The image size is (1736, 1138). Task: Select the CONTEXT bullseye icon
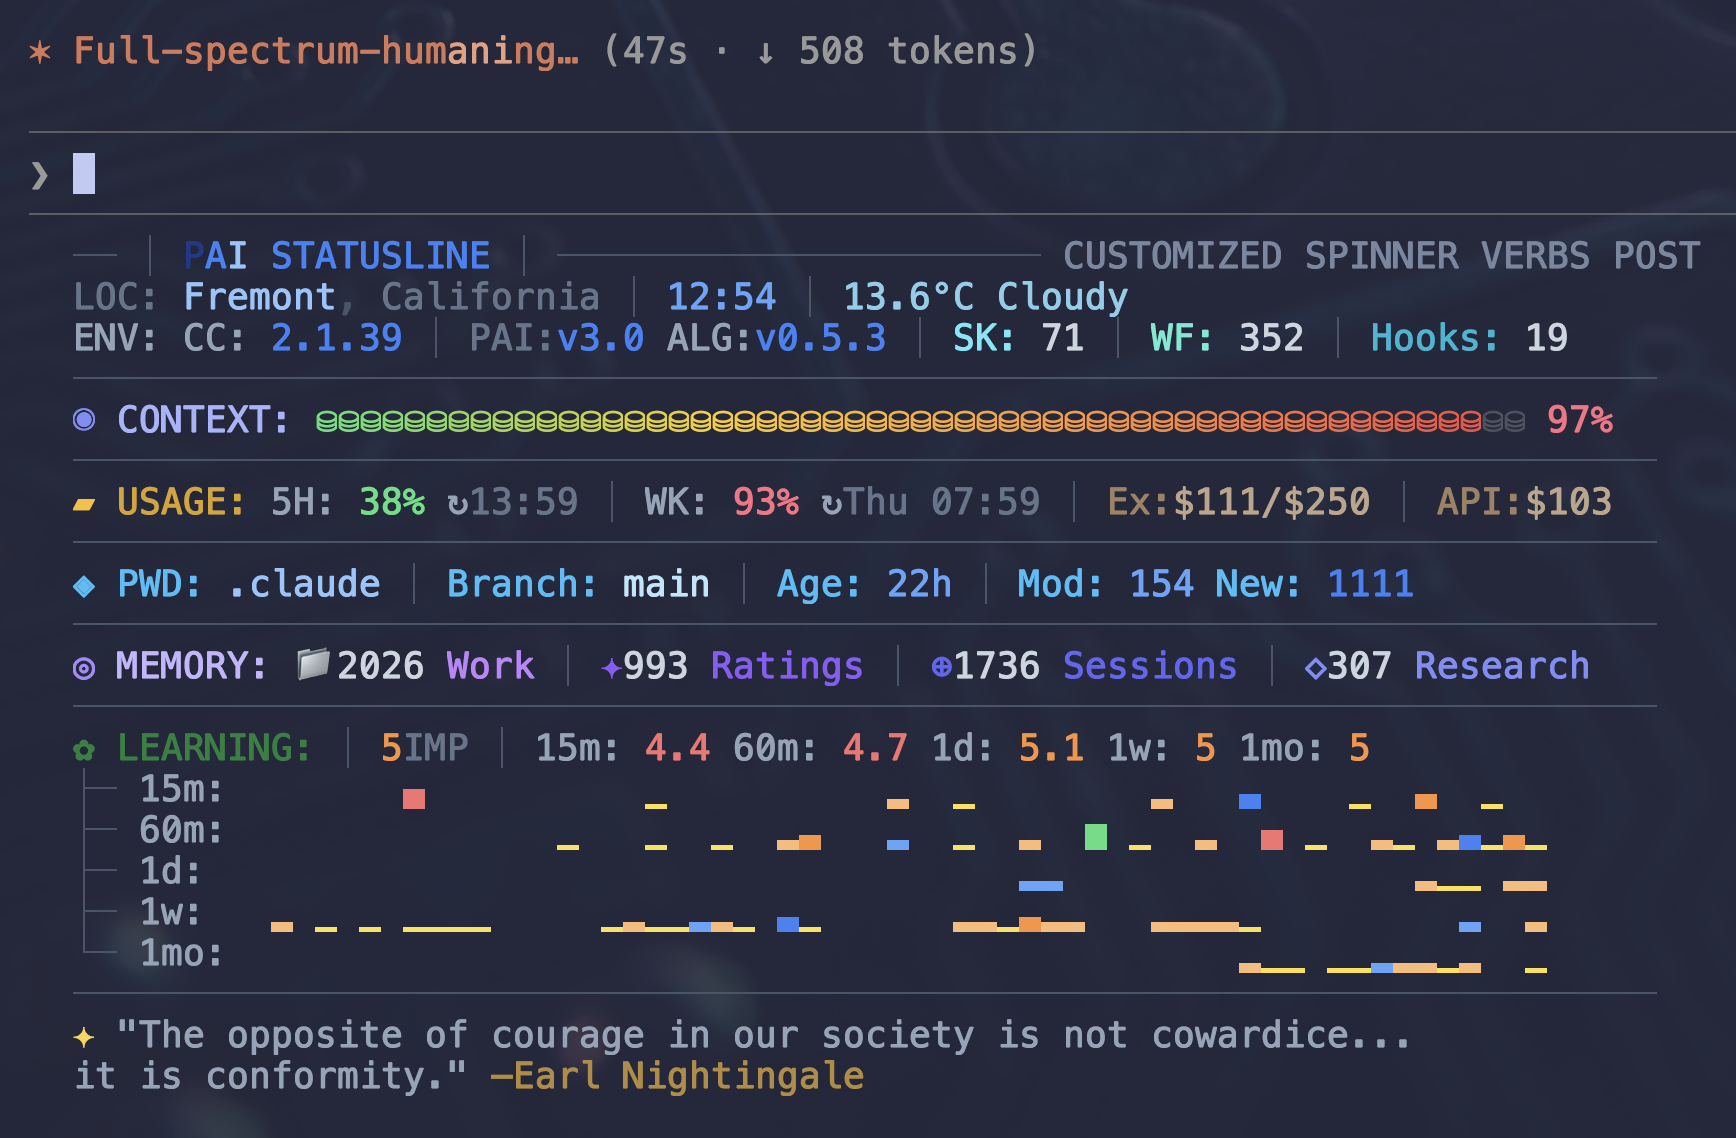point(83,420)
